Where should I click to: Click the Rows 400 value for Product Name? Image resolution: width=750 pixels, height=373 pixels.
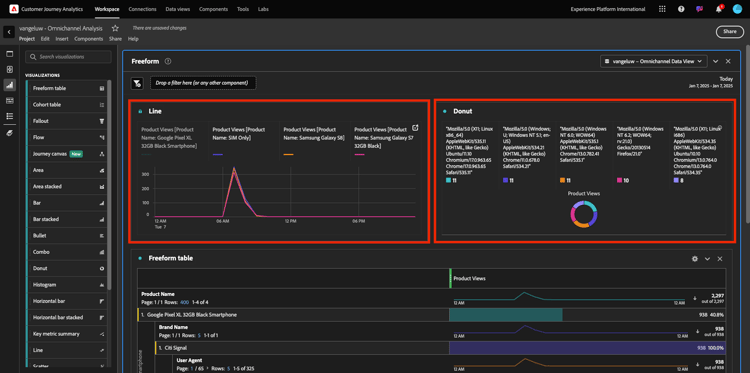[185, 302]
